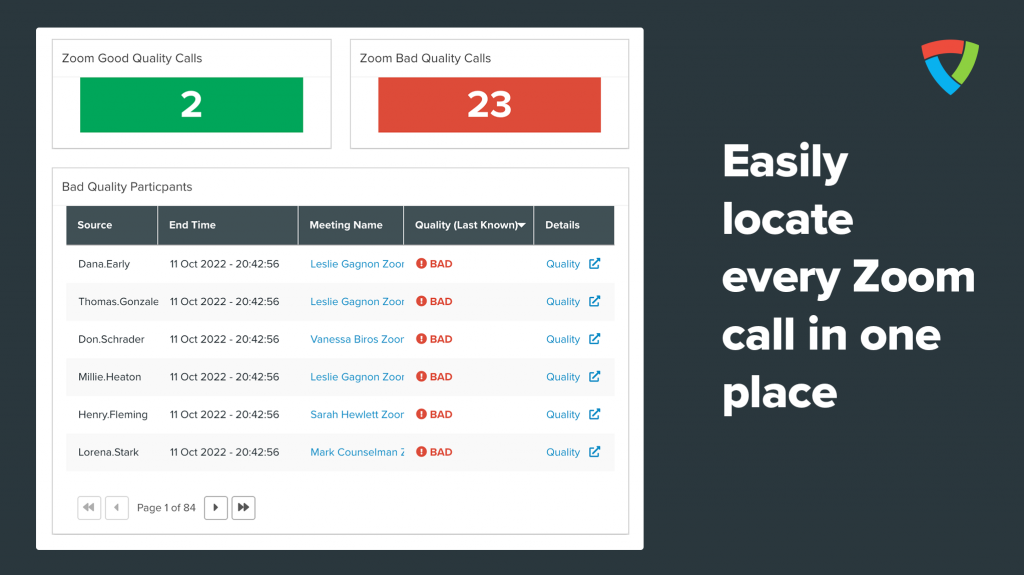Click BAD alert icon in Dana.Early row

coord(421,263)
